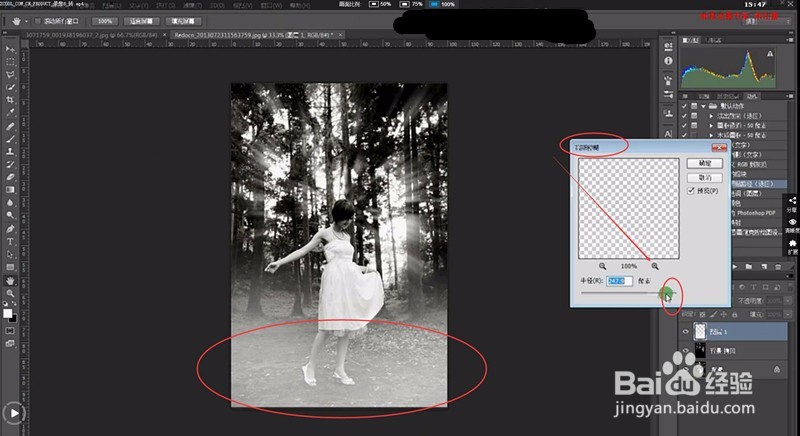Select the Pen tool
The image size is (800, 436).
(10, 228)
